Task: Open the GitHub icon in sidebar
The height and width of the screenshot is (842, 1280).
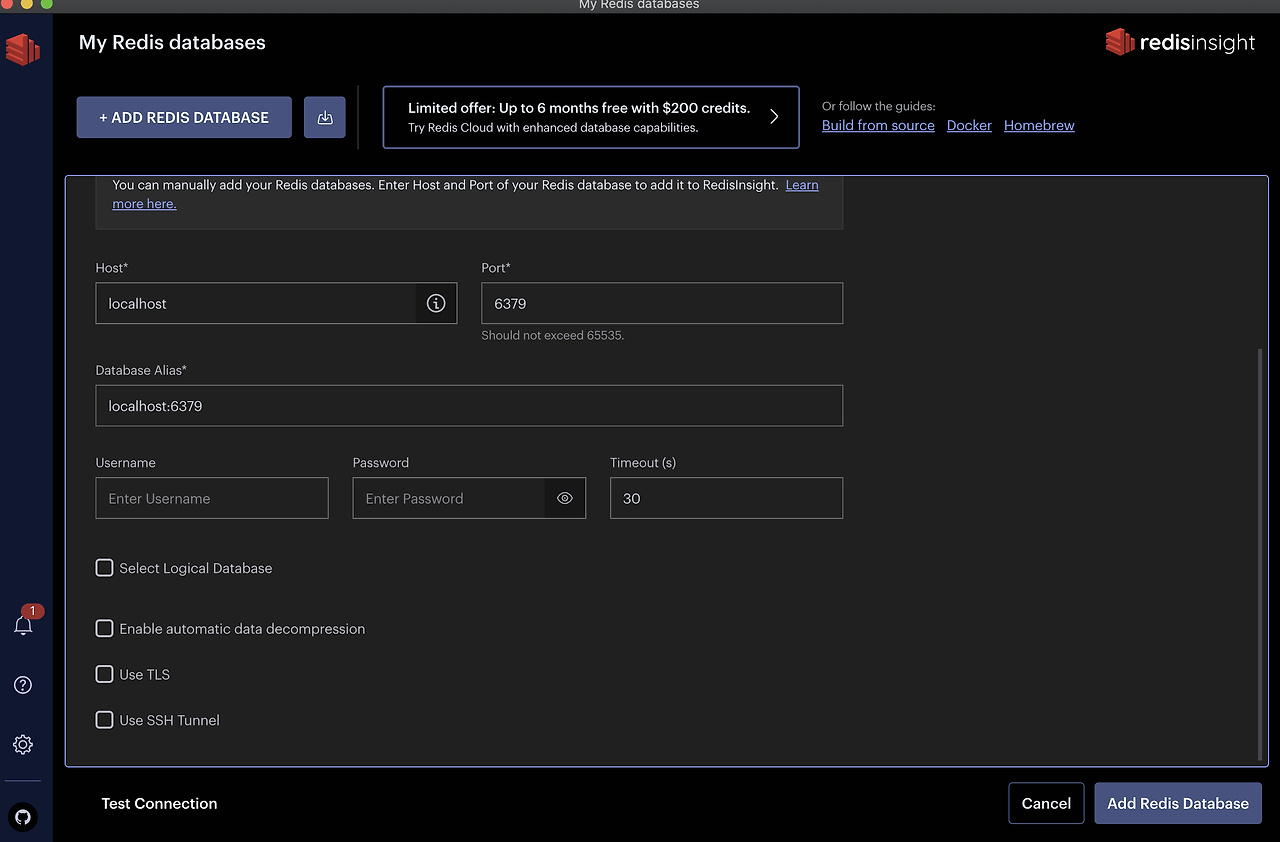Action: [23, 817]
